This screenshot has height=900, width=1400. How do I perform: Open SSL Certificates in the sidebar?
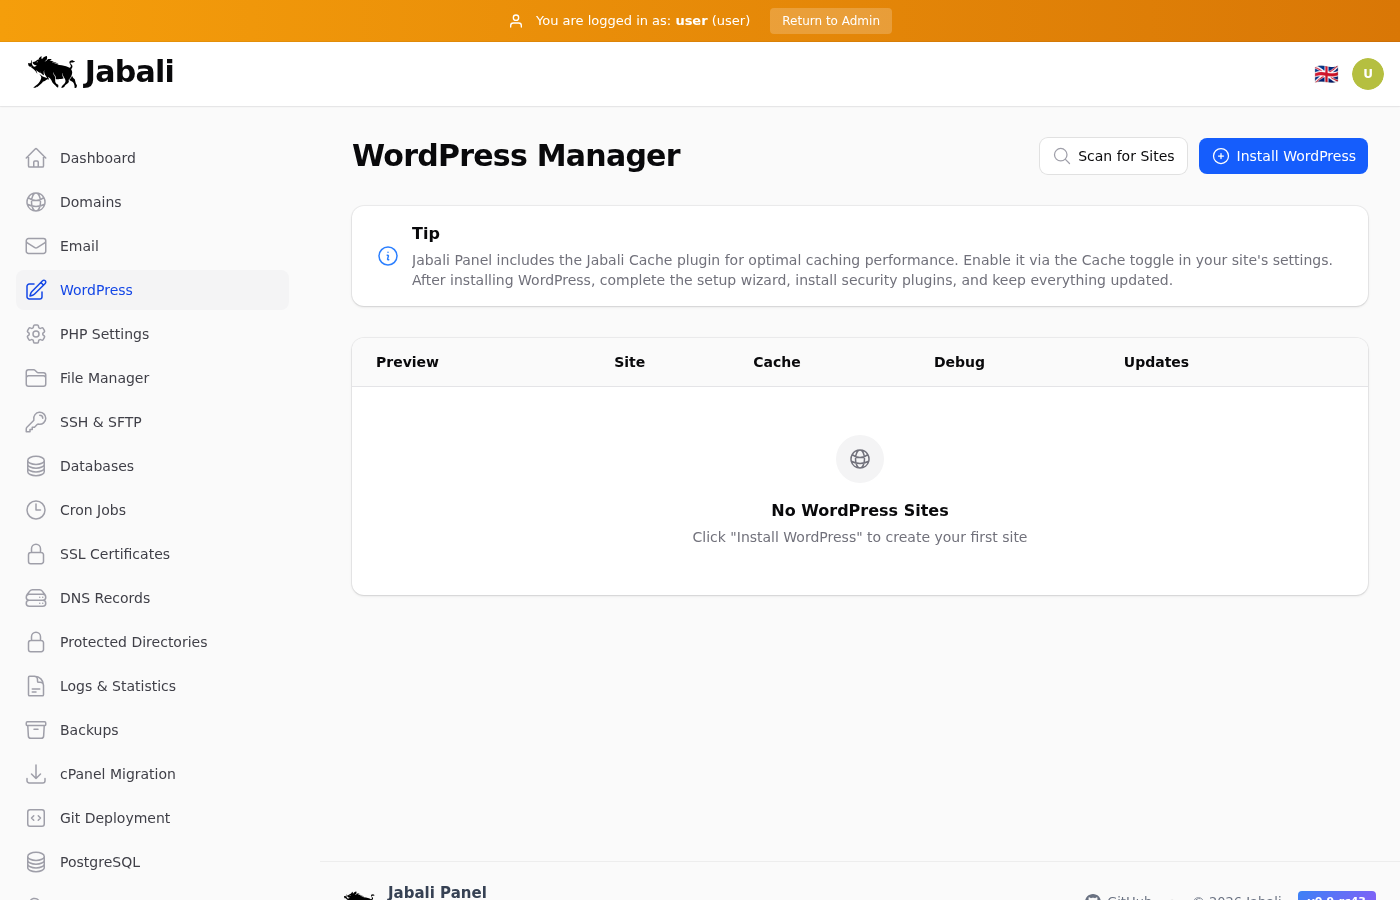point(114,554)
